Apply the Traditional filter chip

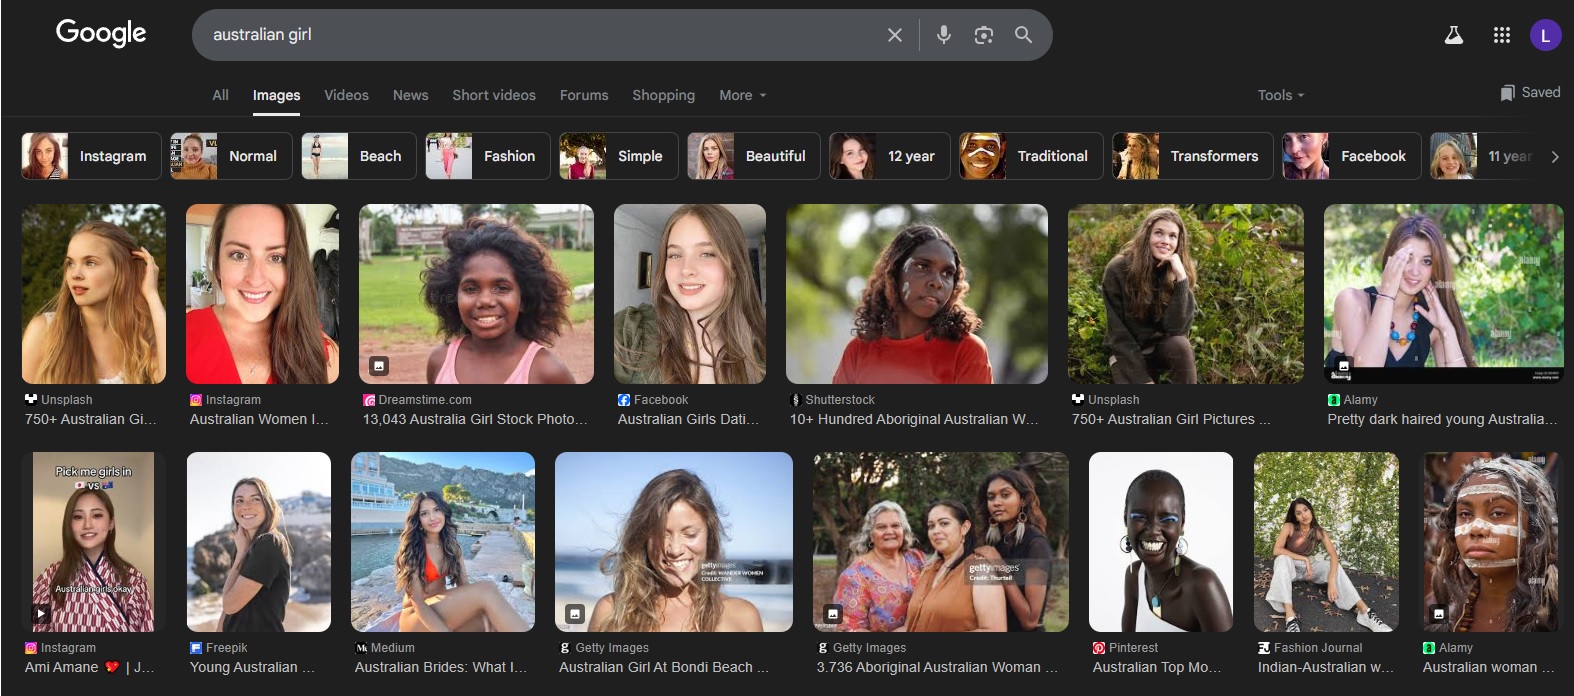(1031, 156)
